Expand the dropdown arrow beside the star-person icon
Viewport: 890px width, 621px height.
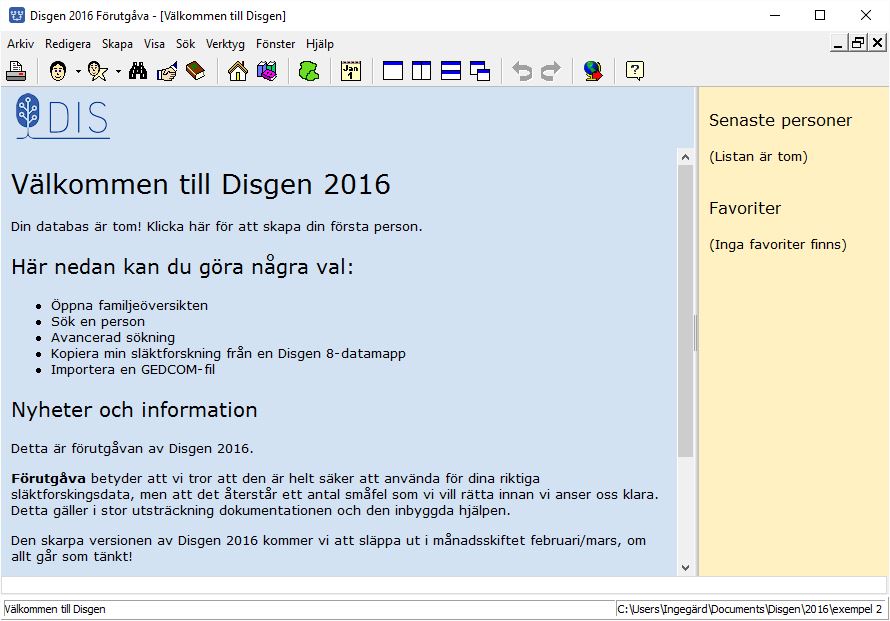coord(118,72)
